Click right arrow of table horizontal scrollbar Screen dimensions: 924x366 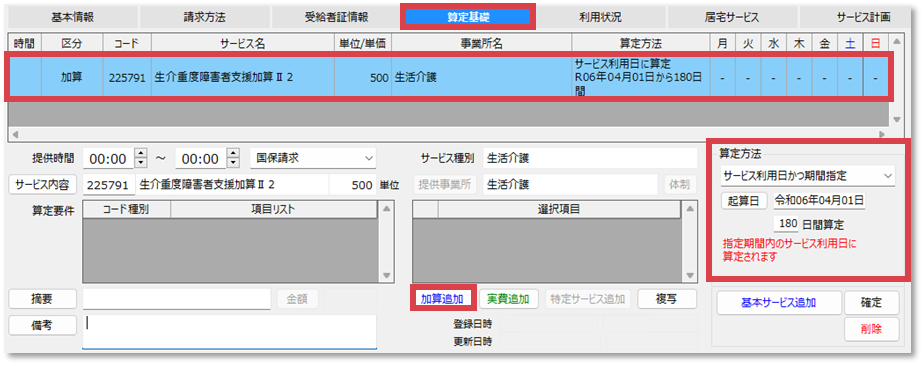coord(882,134)
